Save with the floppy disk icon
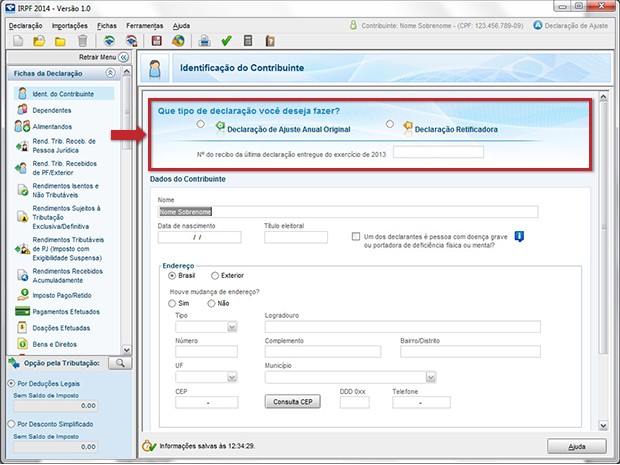The height and width of the screenshot is (465, 620). (157, 41)
